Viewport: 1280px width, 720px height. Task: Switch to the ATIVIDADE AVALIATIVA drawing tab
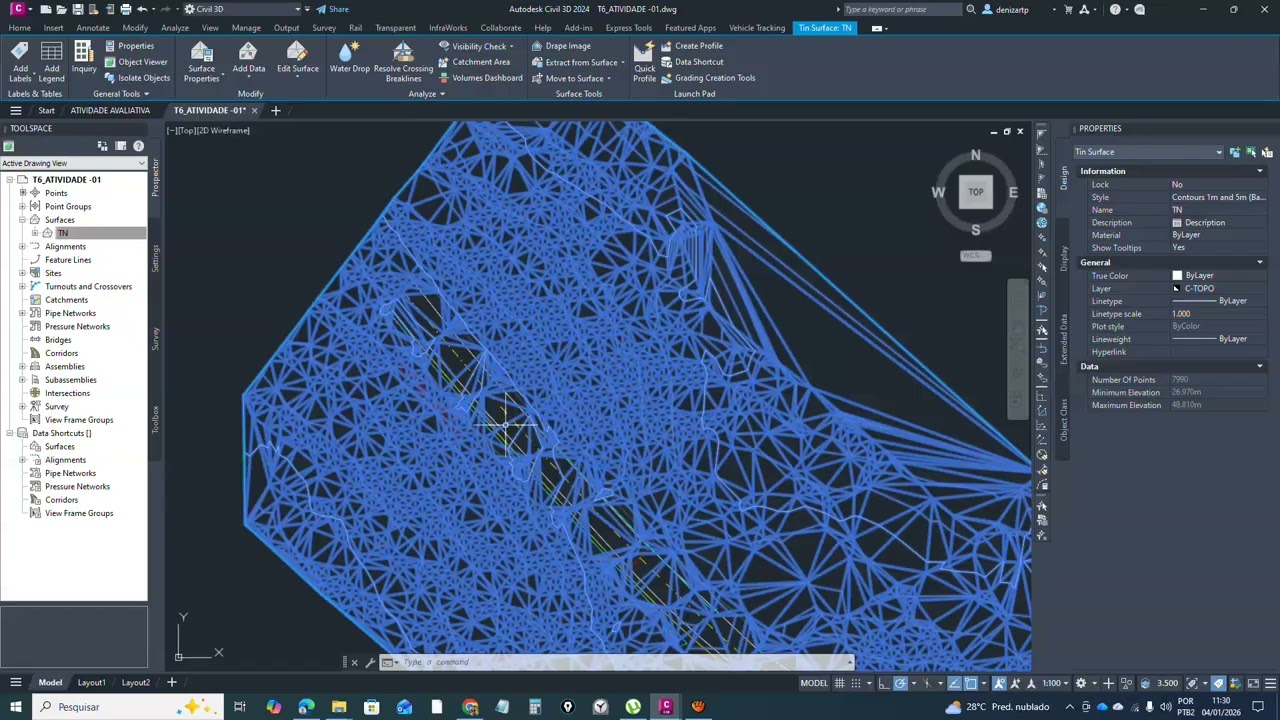(110, 110)
